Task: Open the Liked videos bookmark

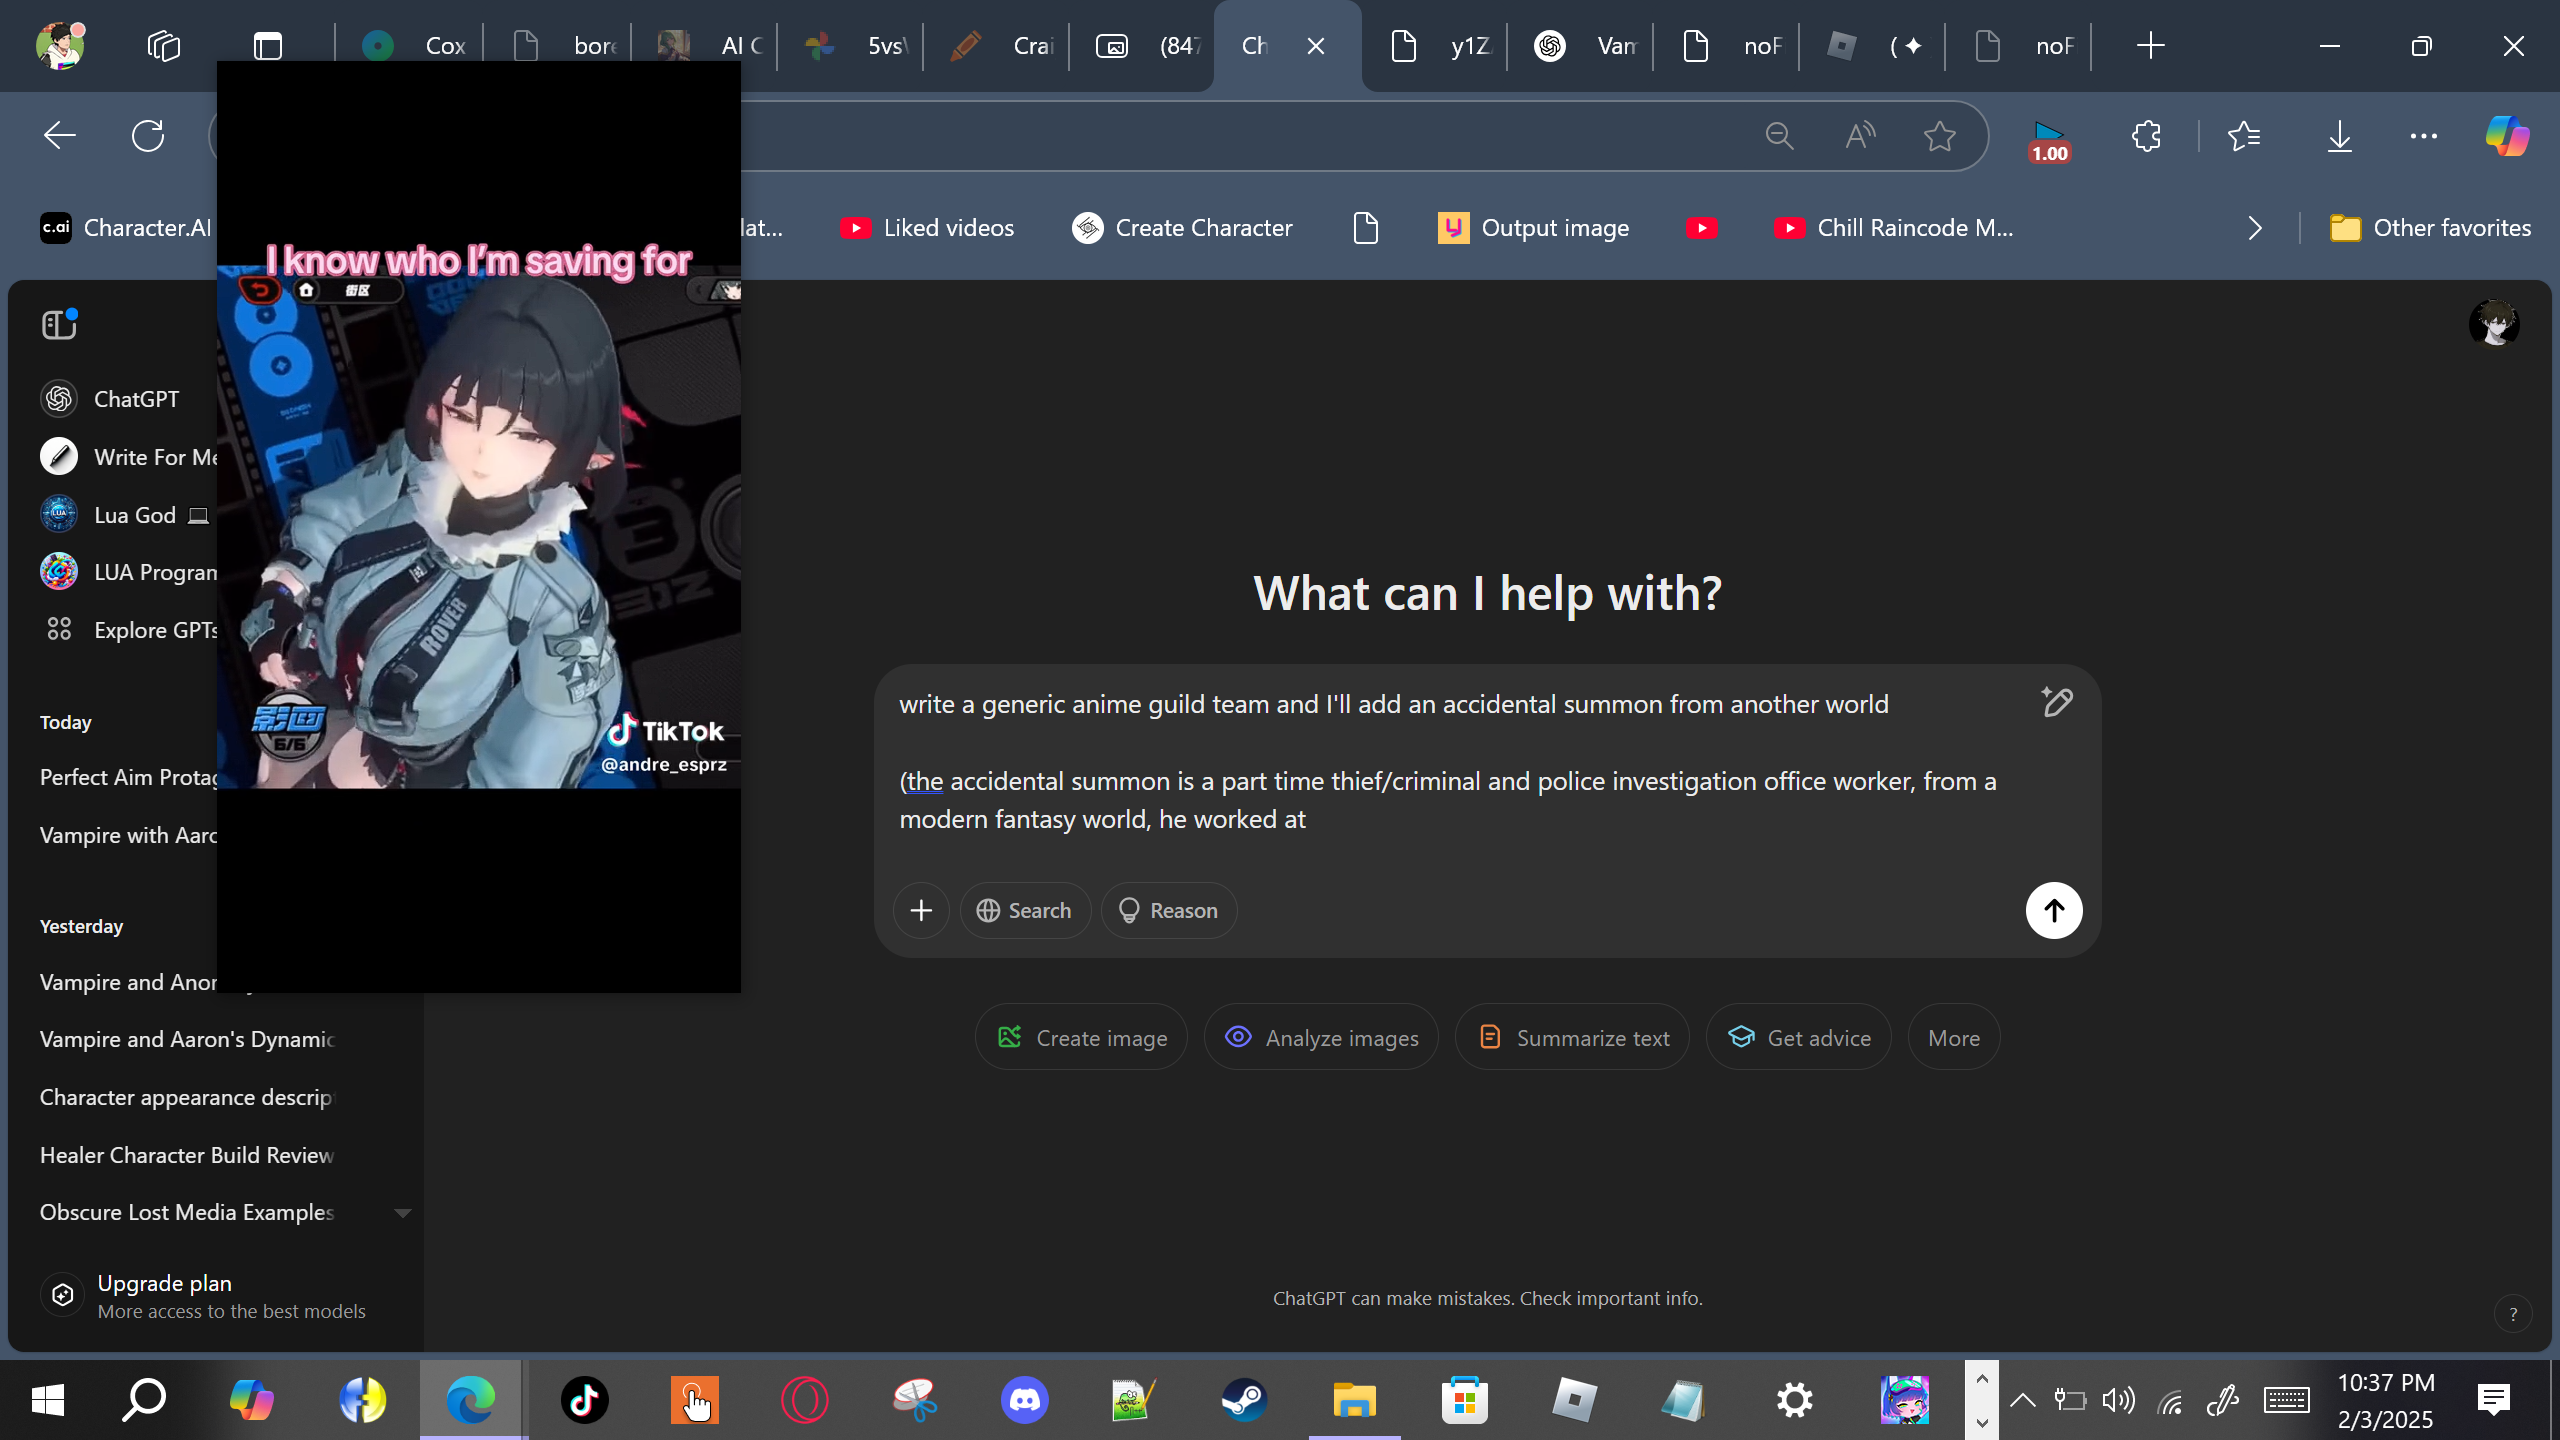Action: pyautogui.click(x=926, y=228)
